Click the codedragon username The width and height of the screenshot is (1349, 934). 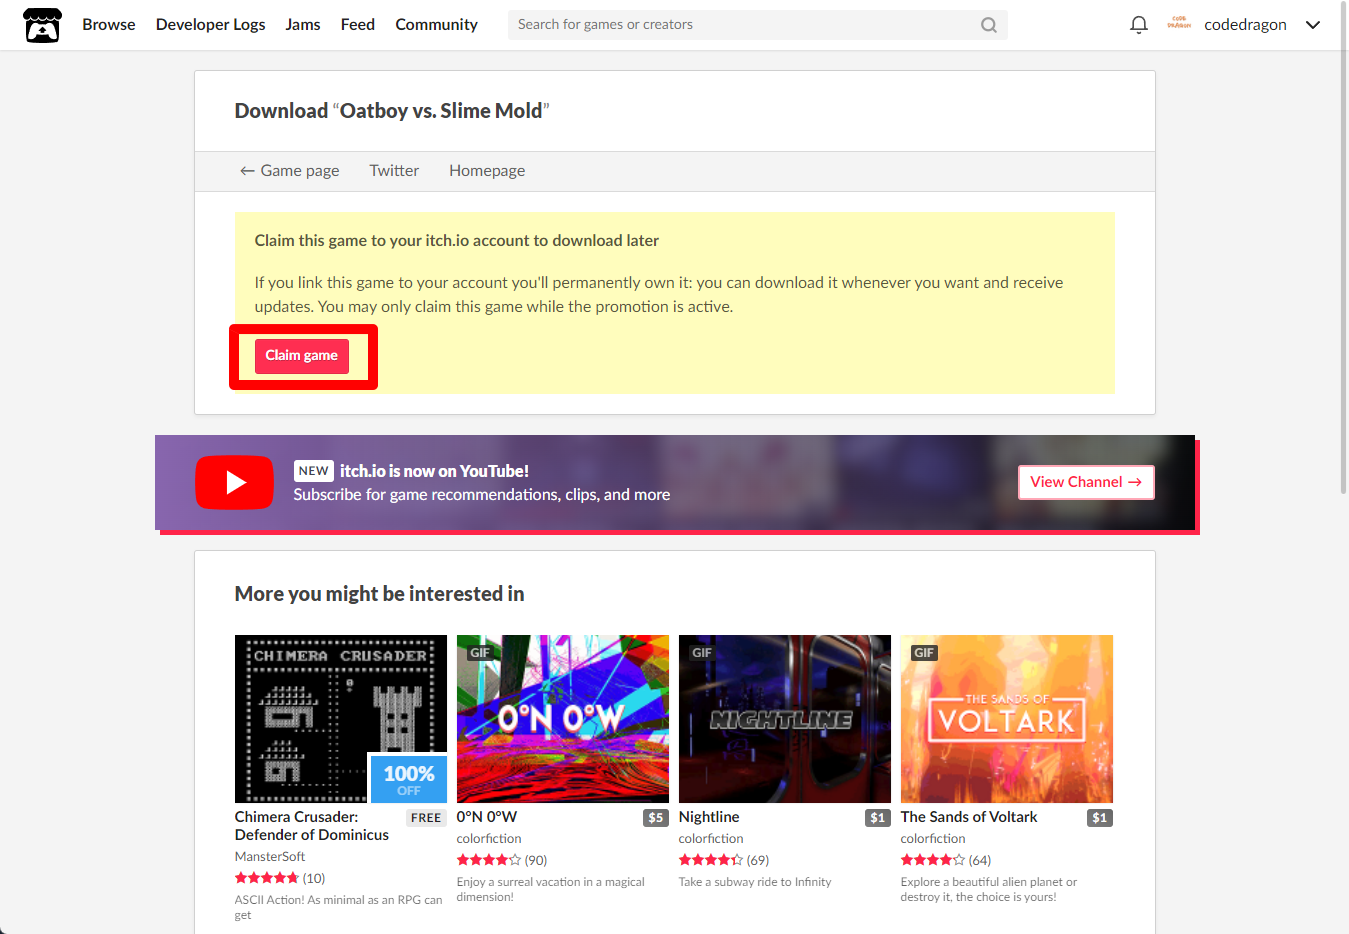click(1245, 25)
